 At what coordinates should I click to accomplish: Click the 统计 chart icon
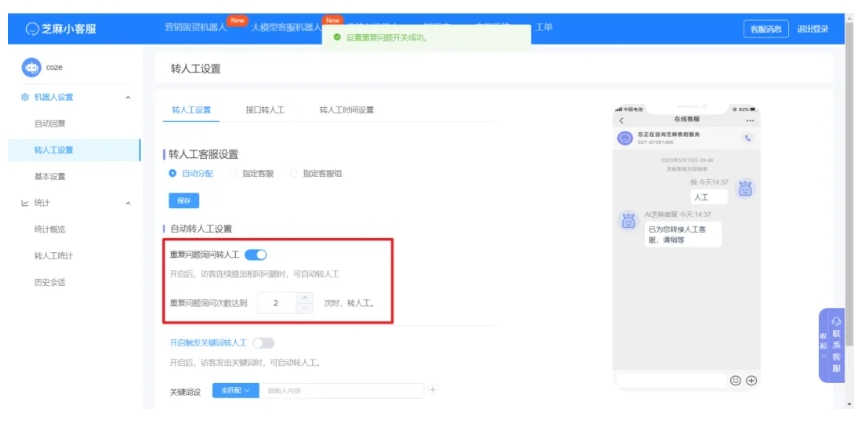[x=25, y=203]
